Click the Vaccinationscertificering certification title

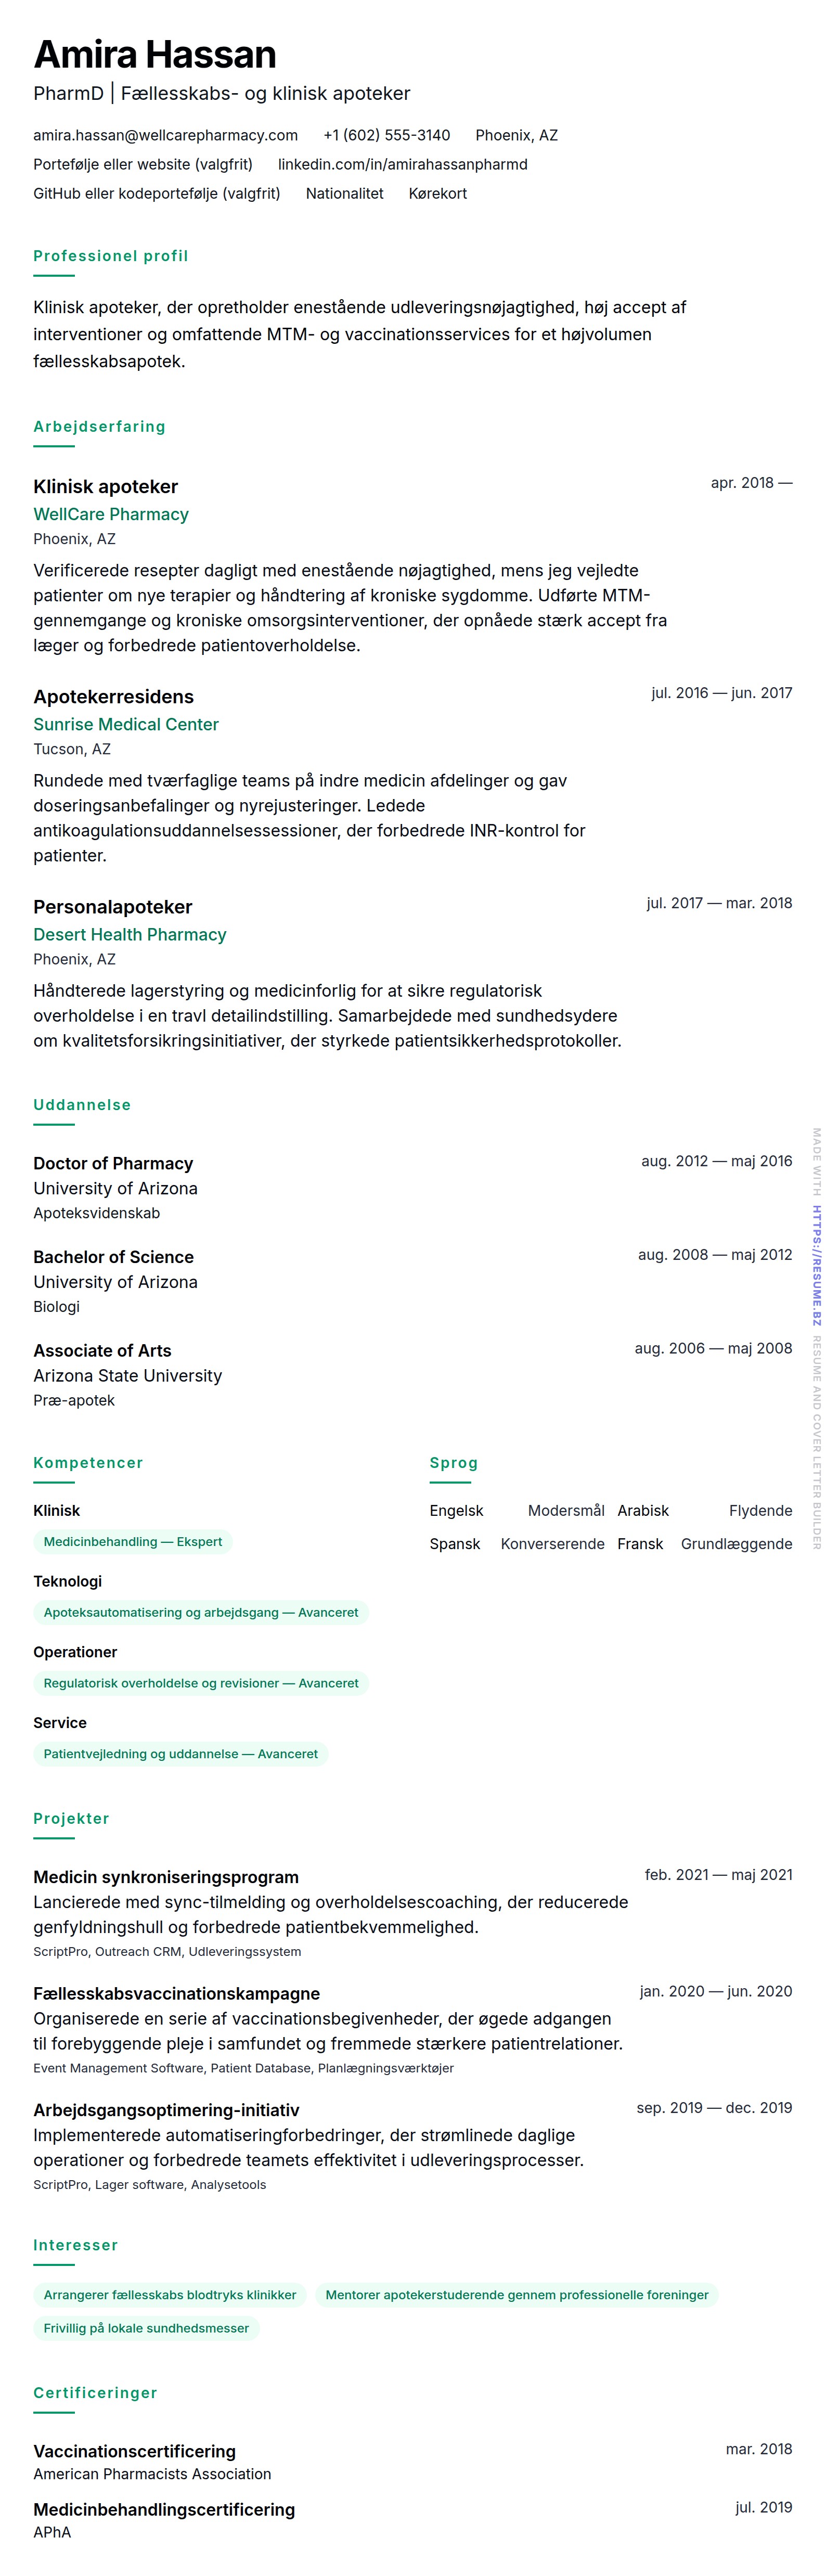135,2451
